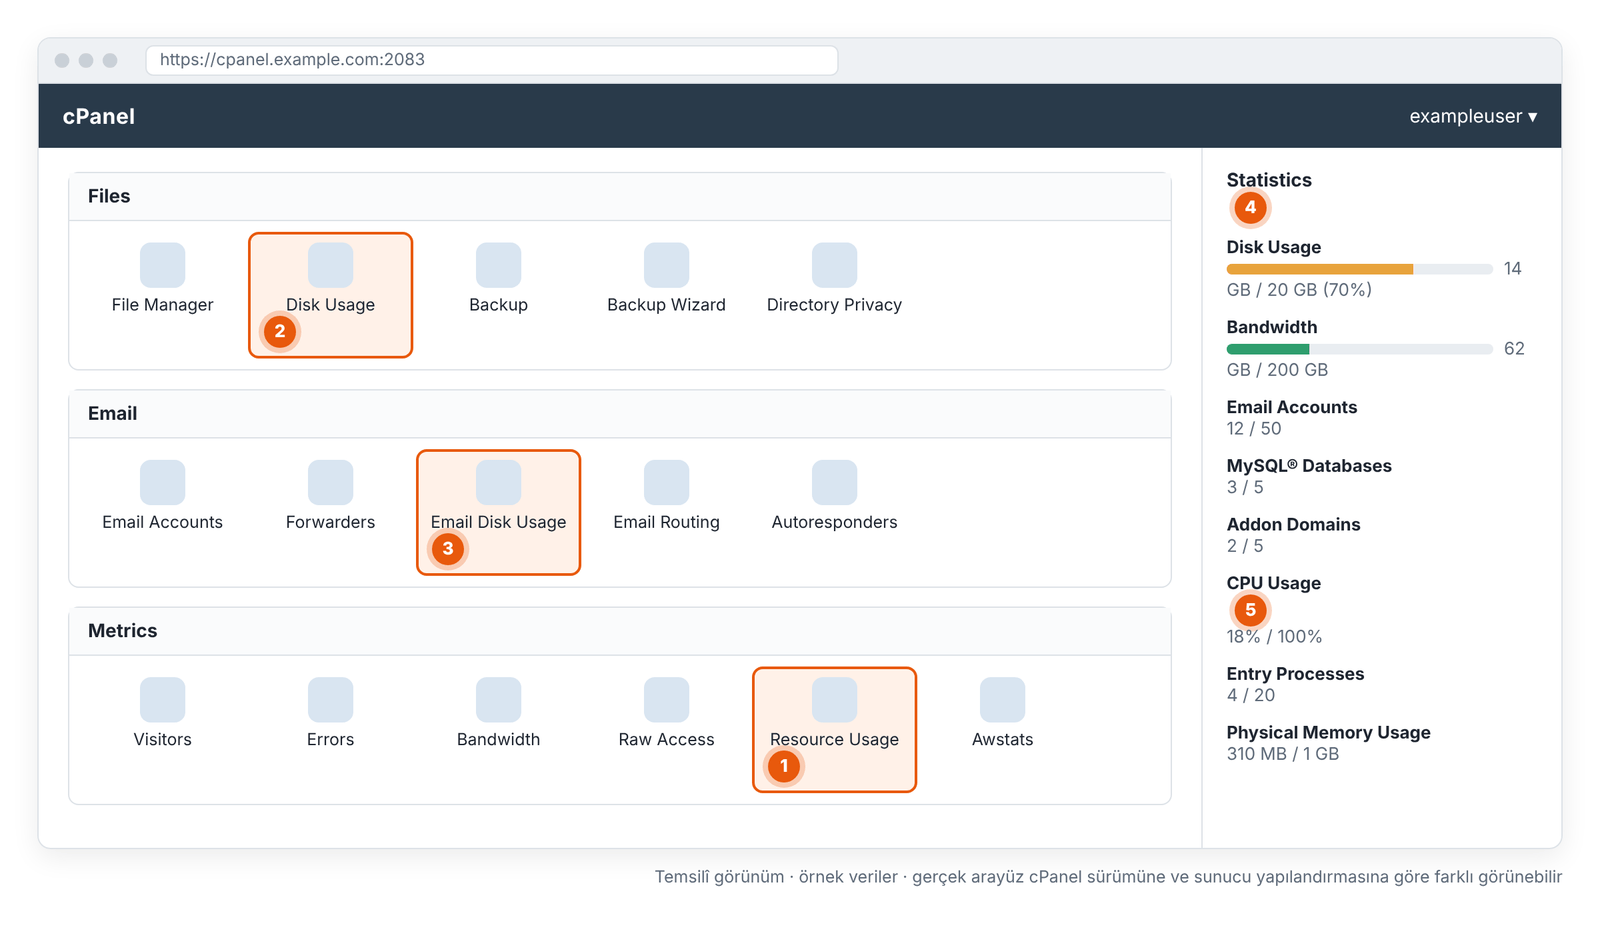Click the Files section header
This screenshot has width=1600, height=925.
click(x=620, y=197)
